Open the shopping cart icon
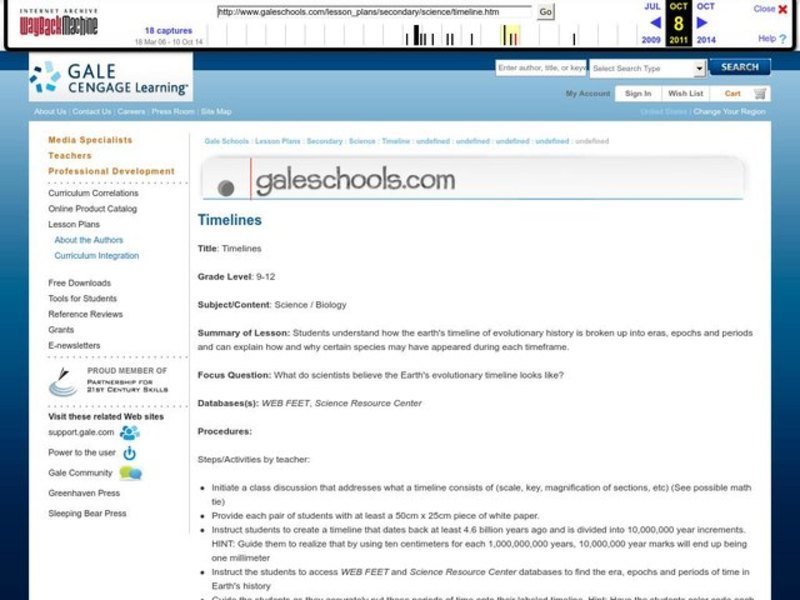The width and height of the screenshot is (800, 600). [x=760, y=93]
